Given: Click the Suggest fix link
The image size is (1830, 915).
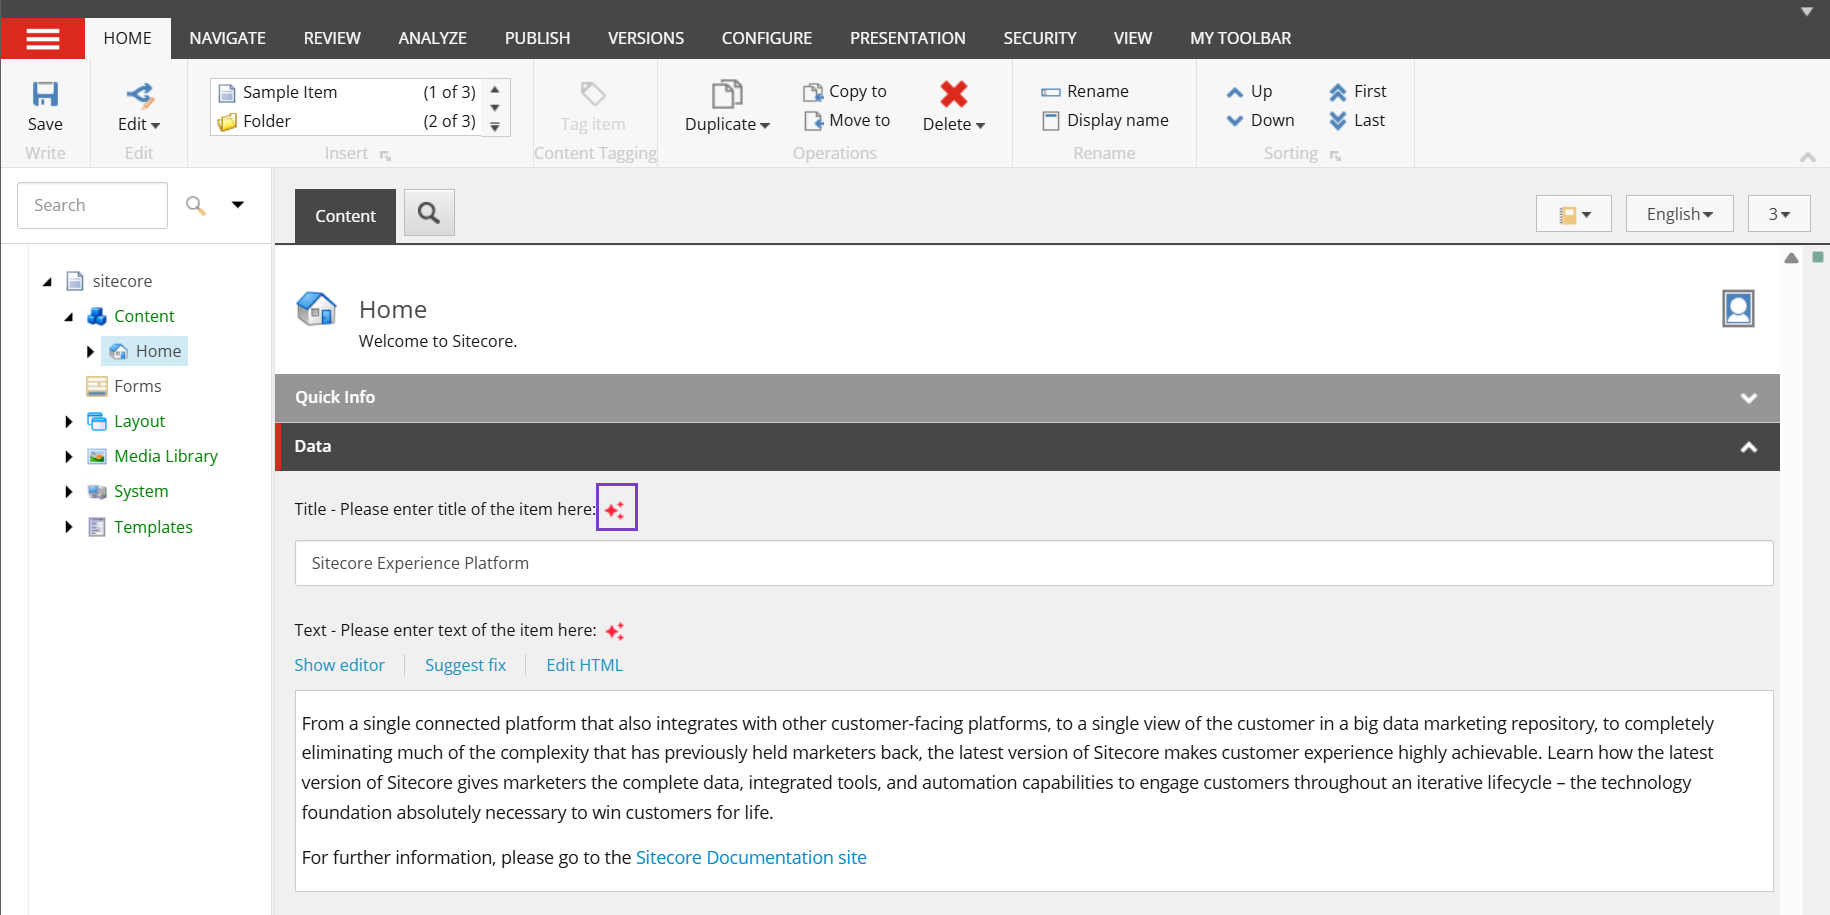Looking at the screenshot, I should 465,665.
